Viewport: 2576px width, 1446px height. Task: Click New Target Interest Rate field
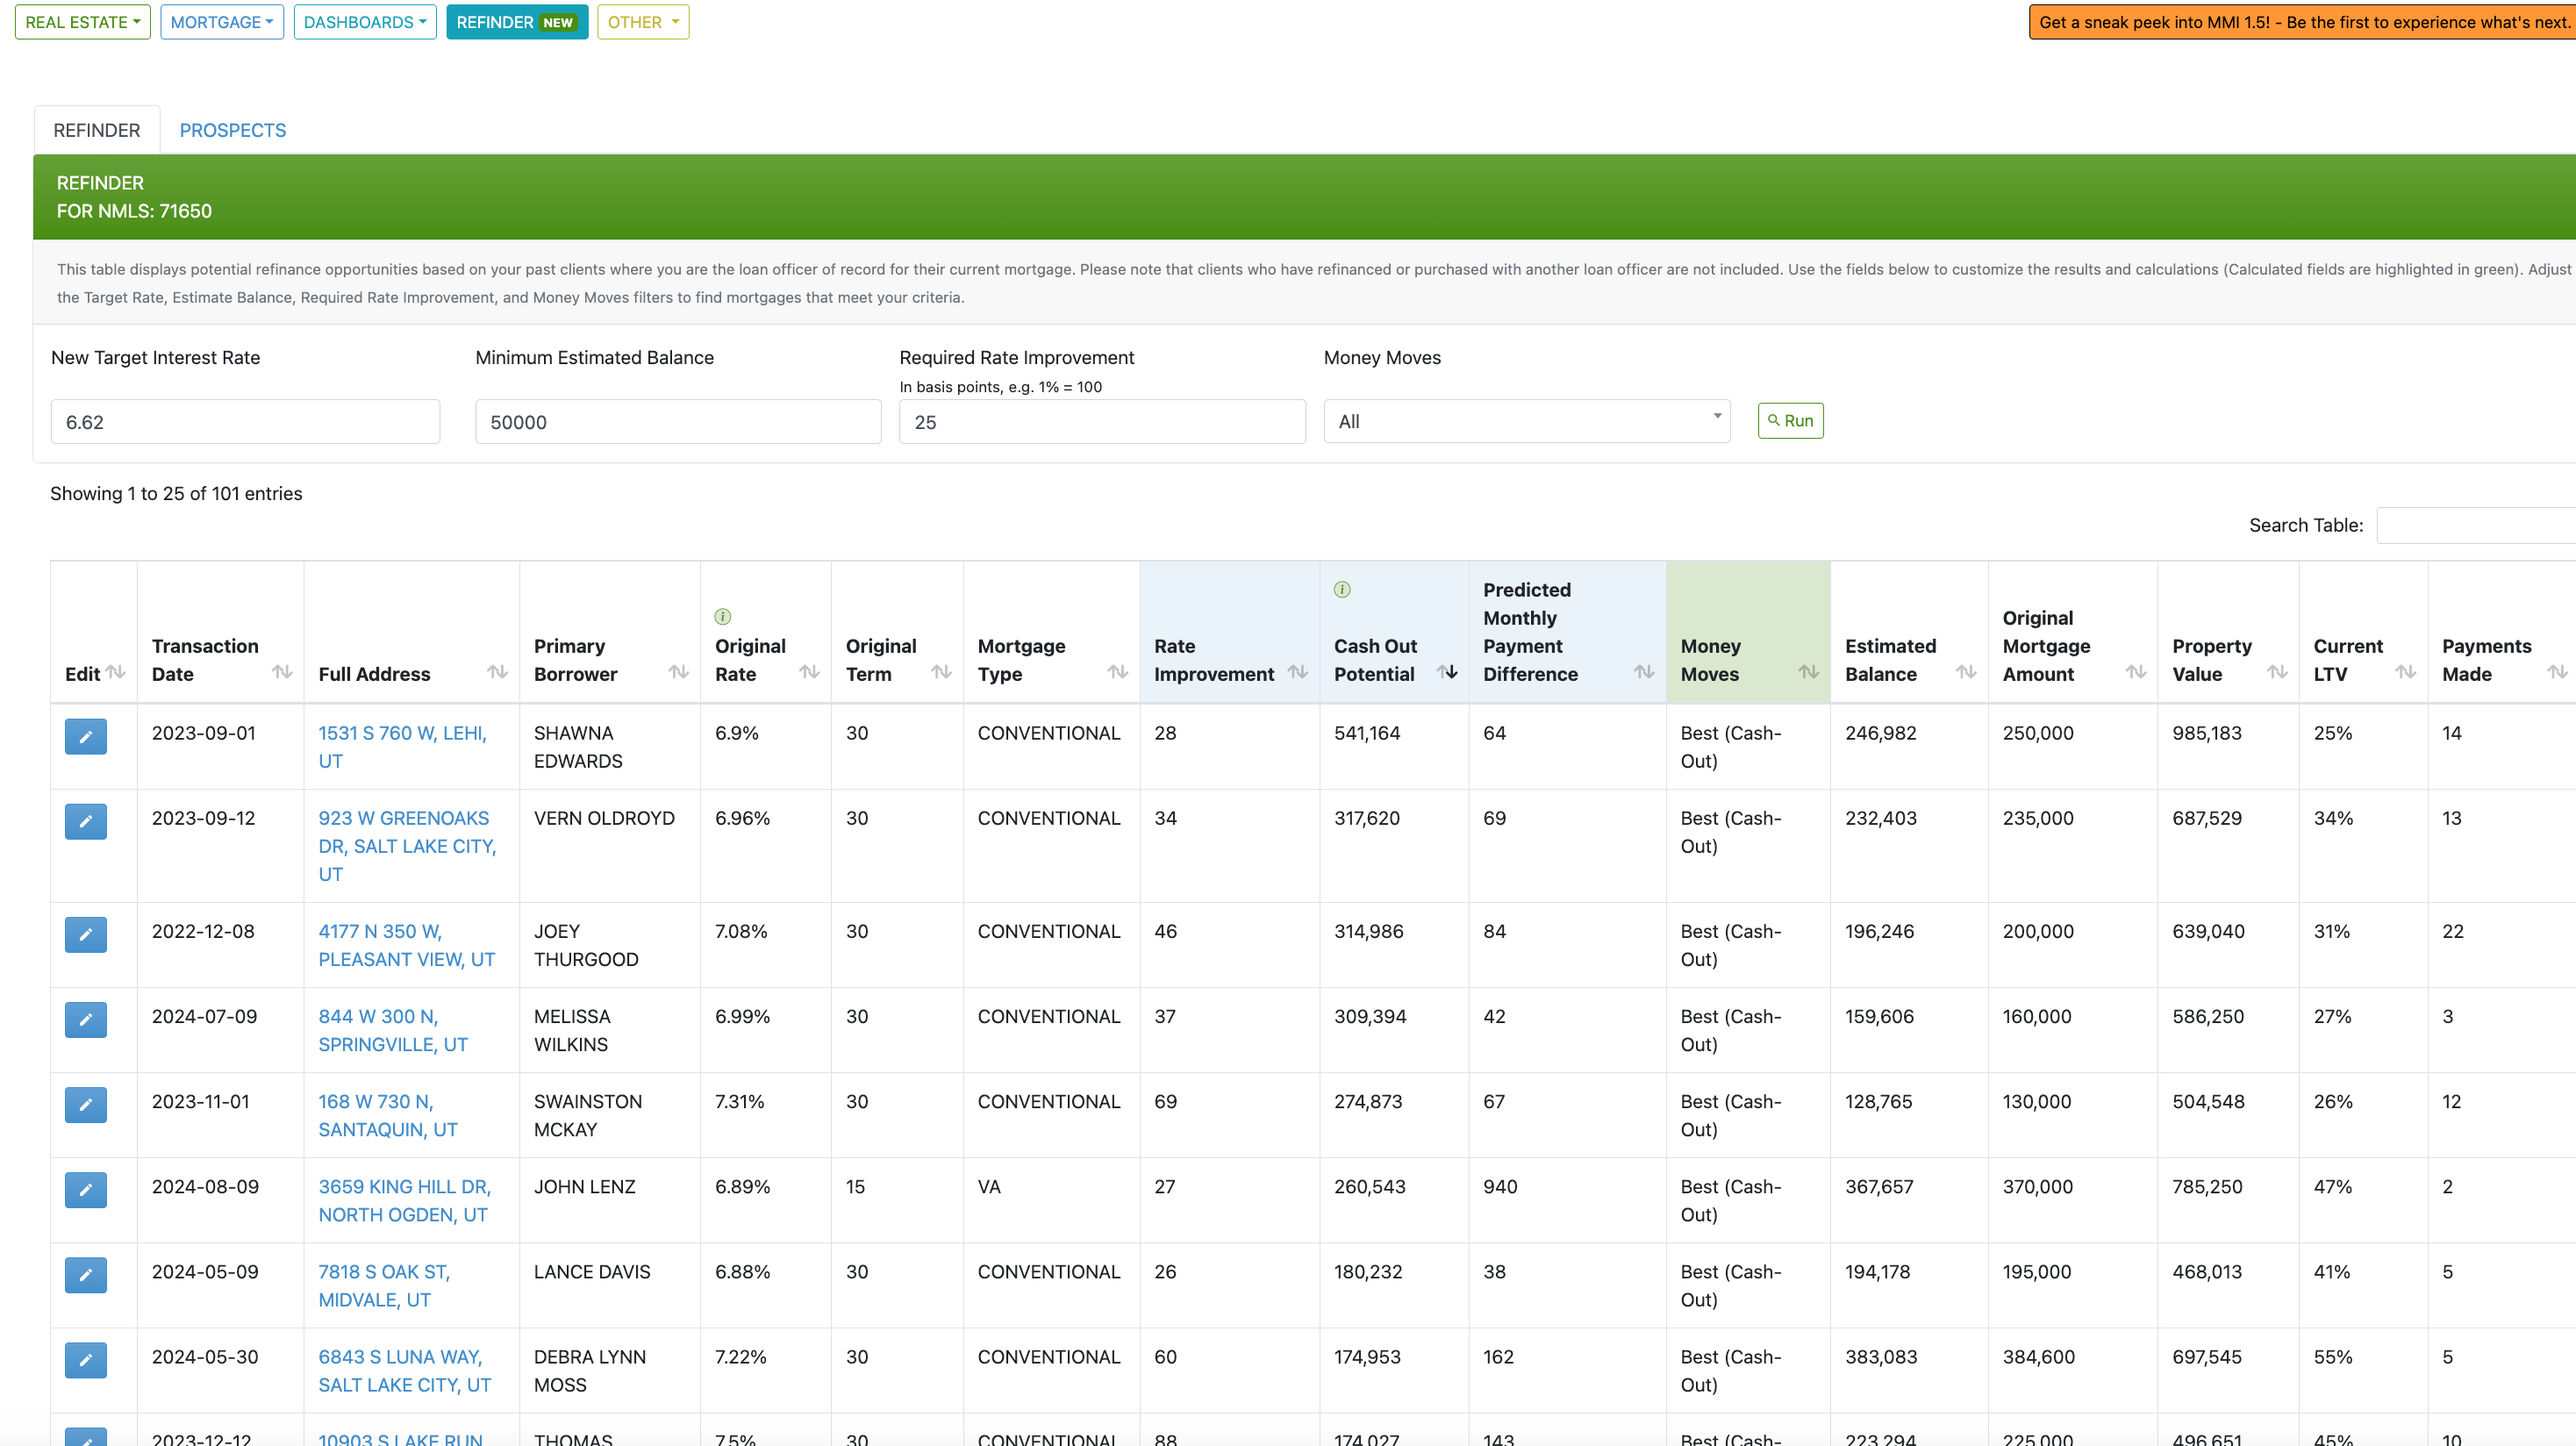245,422
